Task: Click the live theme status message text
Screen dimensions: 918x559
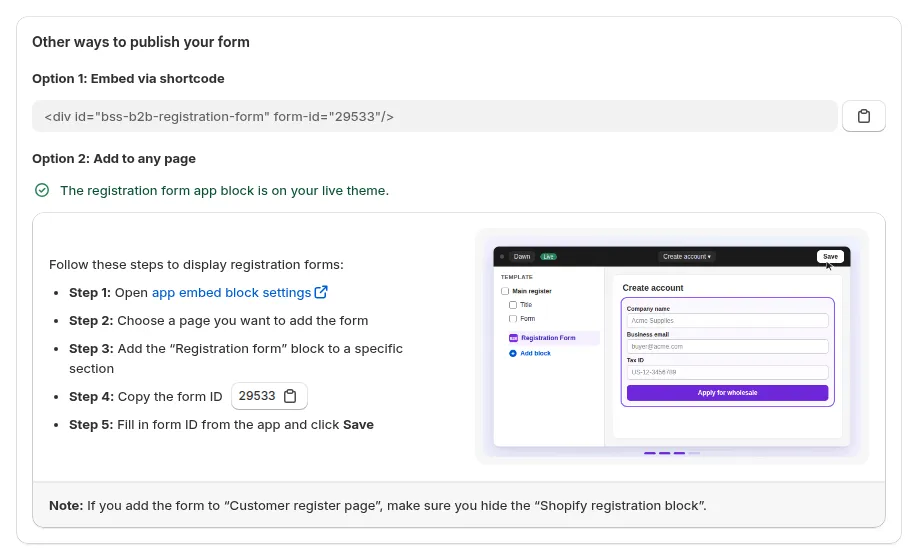Action: click(224, 191)
